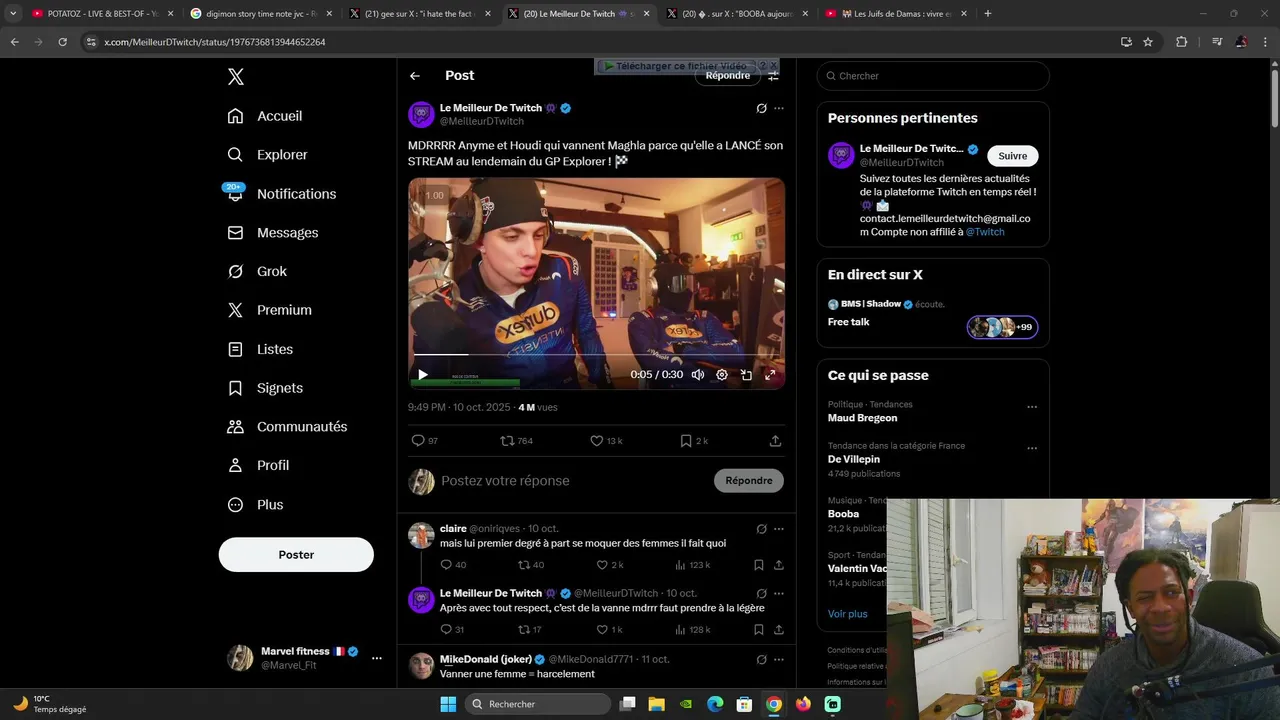Open more options on main post
The width and height of the screenshot is (1280, 720).
tap(779, 108)
